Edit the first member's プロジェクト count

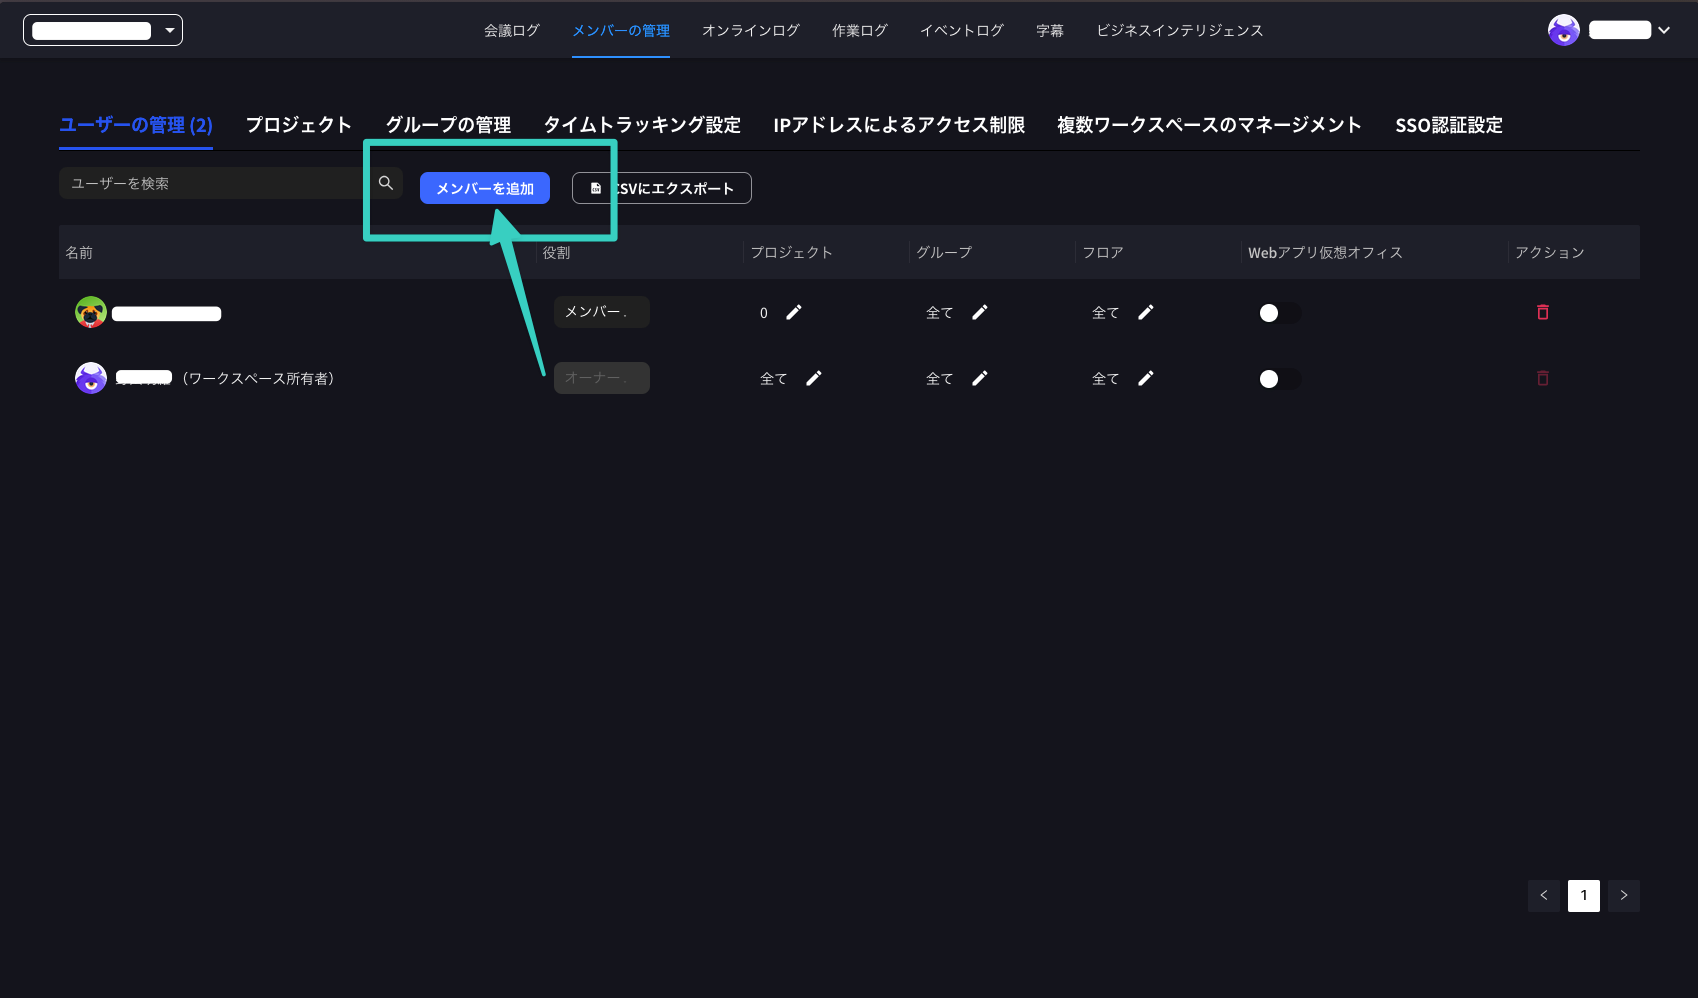coord(793,312)
